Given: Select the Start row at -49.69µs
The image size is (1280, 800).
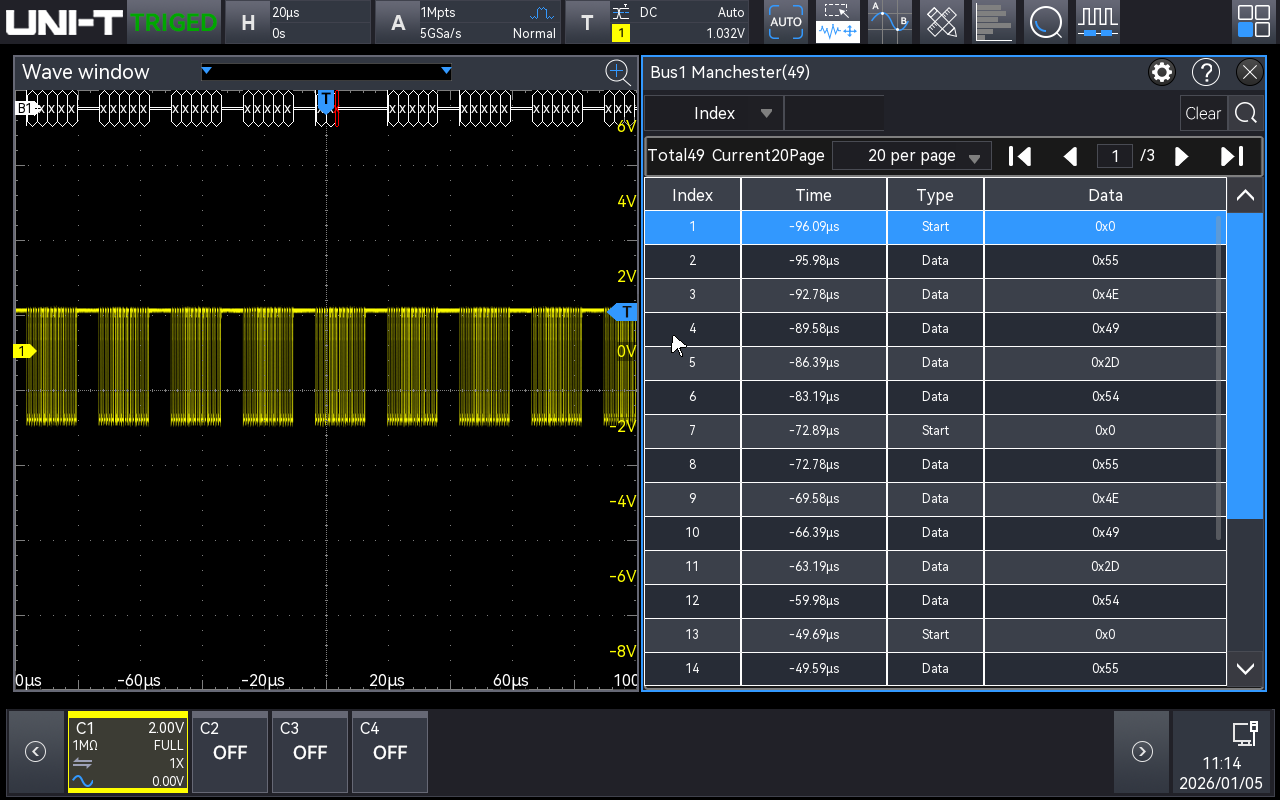Looking at the screenshot, I should pos(935,635).
